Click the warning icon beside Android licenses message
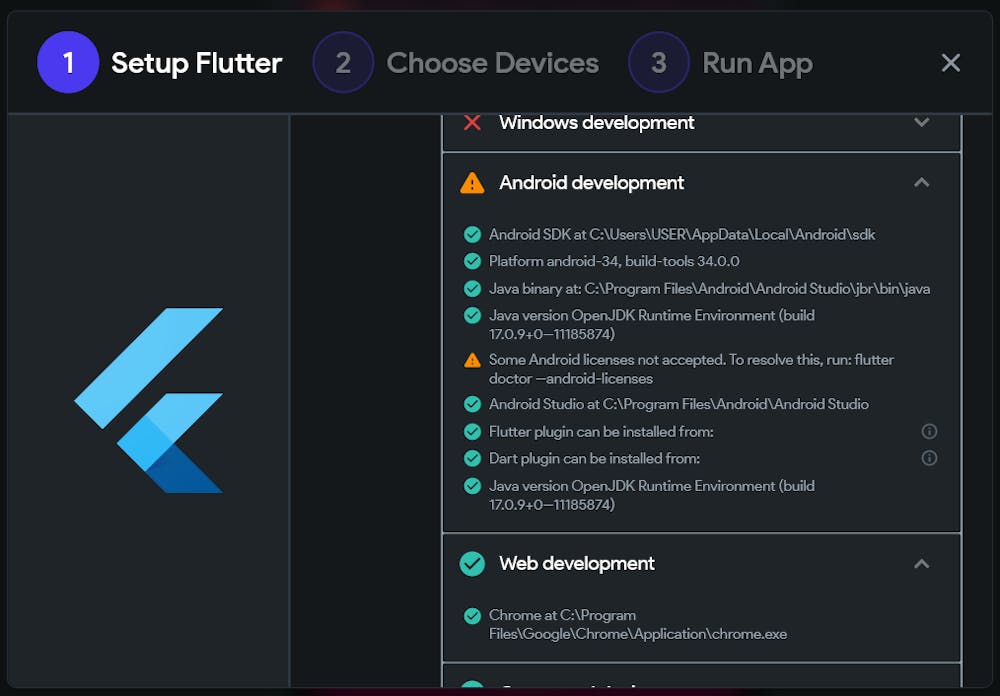 pyautogui.click(x=472, y=360)
